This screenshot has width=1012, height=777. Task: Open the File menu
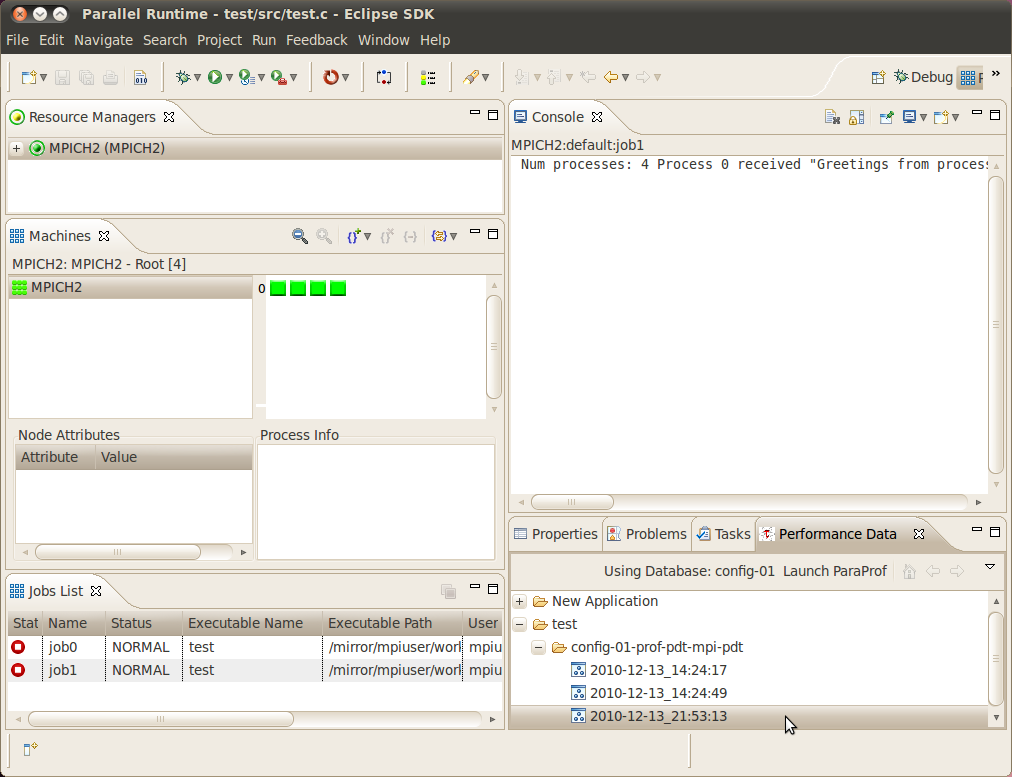point(17,40)
